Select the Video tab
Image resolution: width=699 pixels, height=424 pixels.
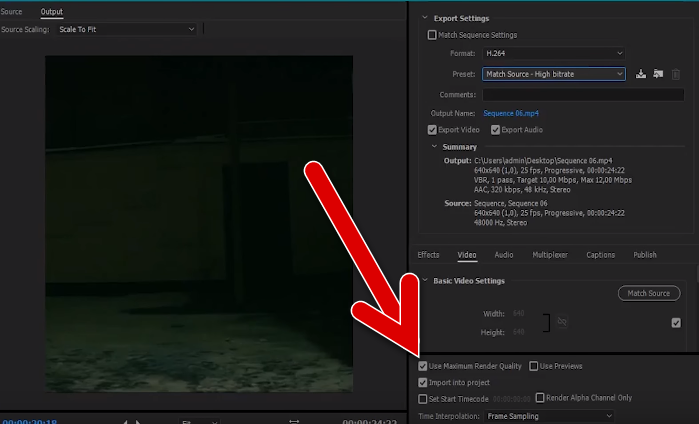(x=467, y=255)
